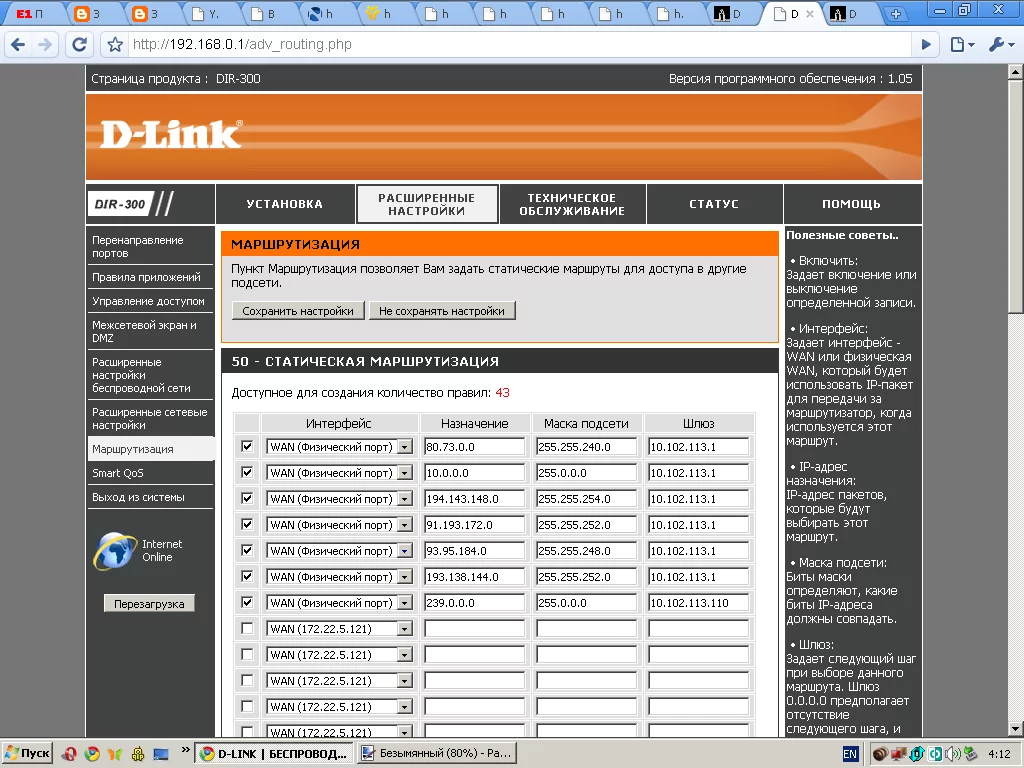The height and width of the screenshot is (768, 1024).
Task: Open interface dropdown for 93.95.184.0 route
Action: [340, 551]
